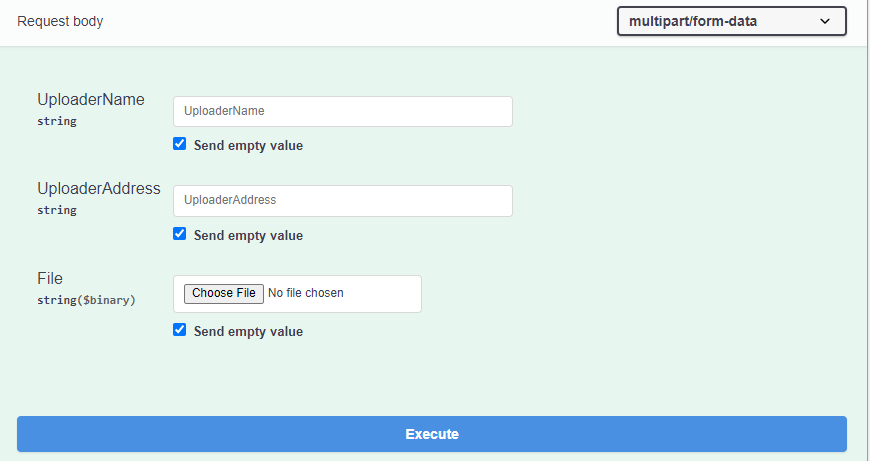Click the 'No file chosen' text
Screen dimensions: 870x461
pyautogui.click(x=306, y=293)
